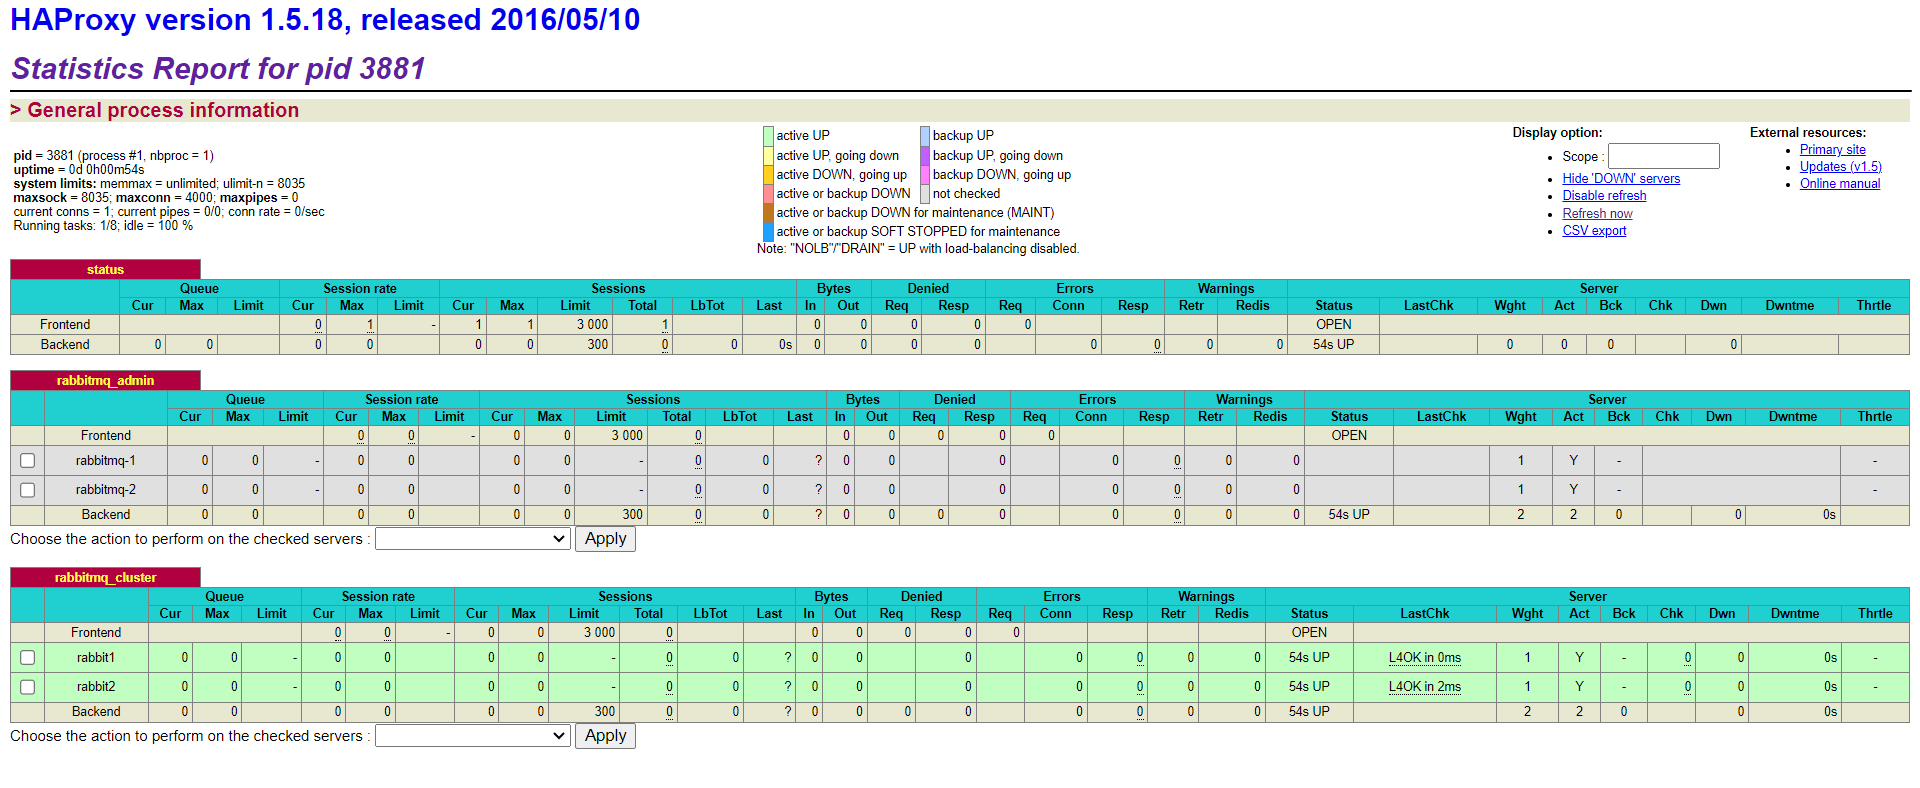Click the Hide 'DOWN' servers link
1920x788 pixels.
pos(1621,179)
